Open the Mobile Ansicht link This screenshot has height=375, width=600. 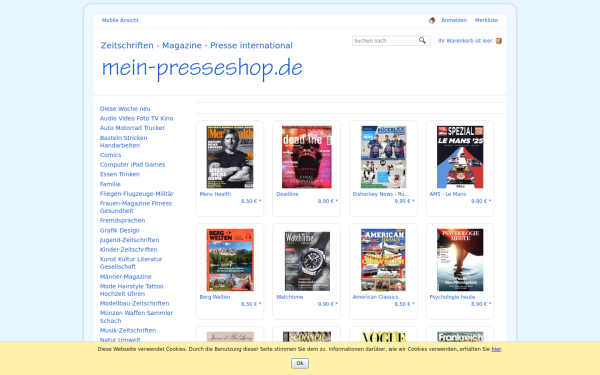[x=120, y=20]
